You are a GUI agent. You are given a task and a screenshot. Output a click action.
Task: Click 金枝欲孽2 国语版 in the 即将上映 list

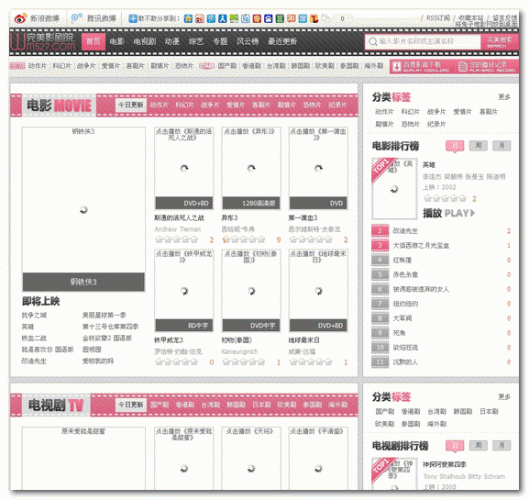[x=107, y=338]
